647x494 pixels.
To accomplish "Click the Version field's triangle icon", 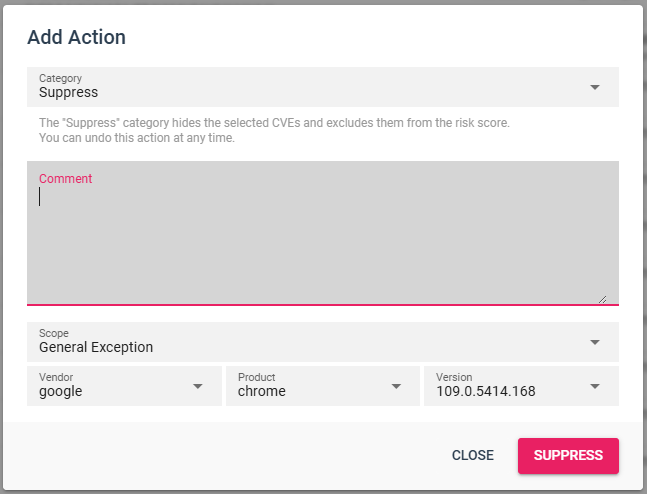I will click(595, 386).
